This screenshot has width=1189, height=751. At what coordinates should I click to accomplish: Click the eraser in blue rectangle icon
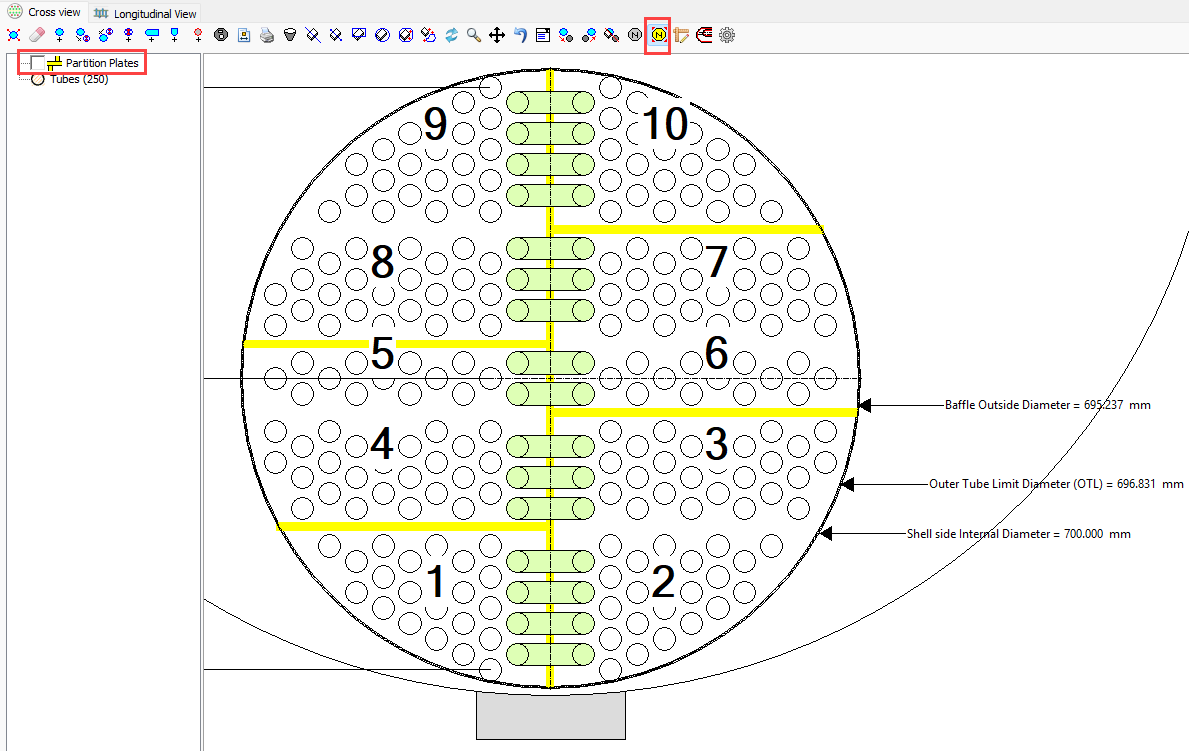359,35
